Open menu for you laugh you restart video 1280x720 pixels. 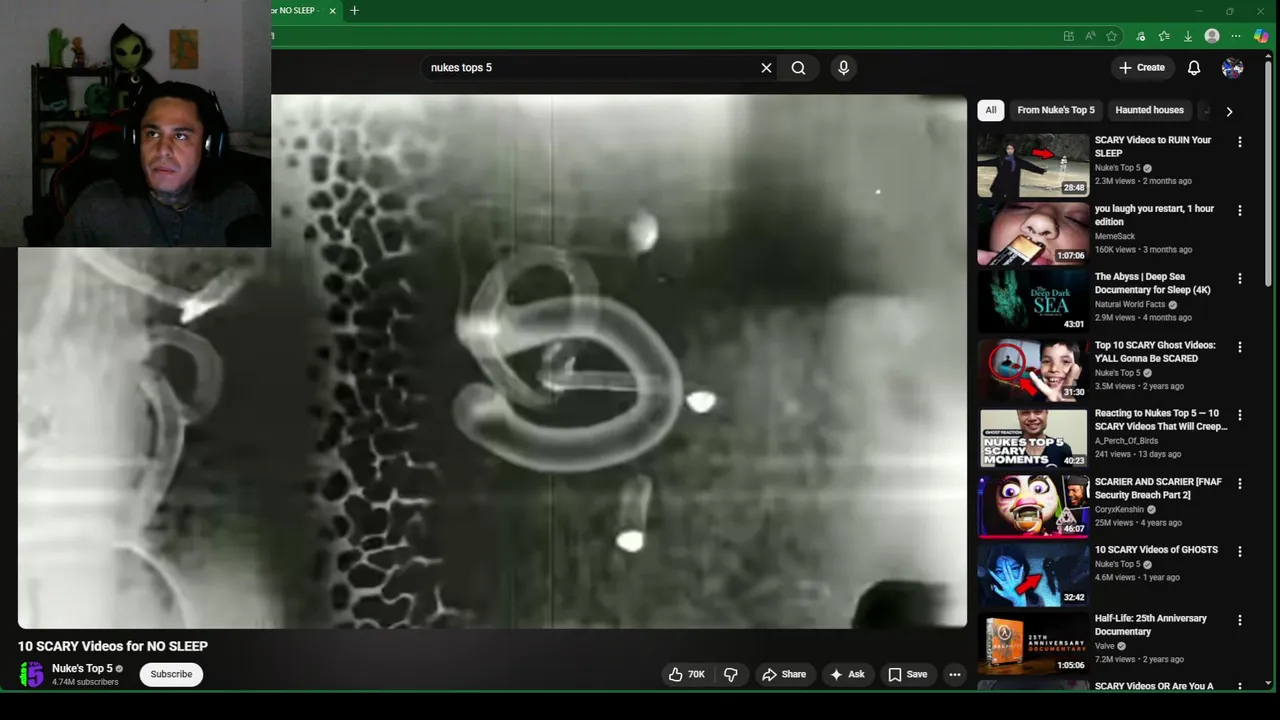coord(1240,210)
